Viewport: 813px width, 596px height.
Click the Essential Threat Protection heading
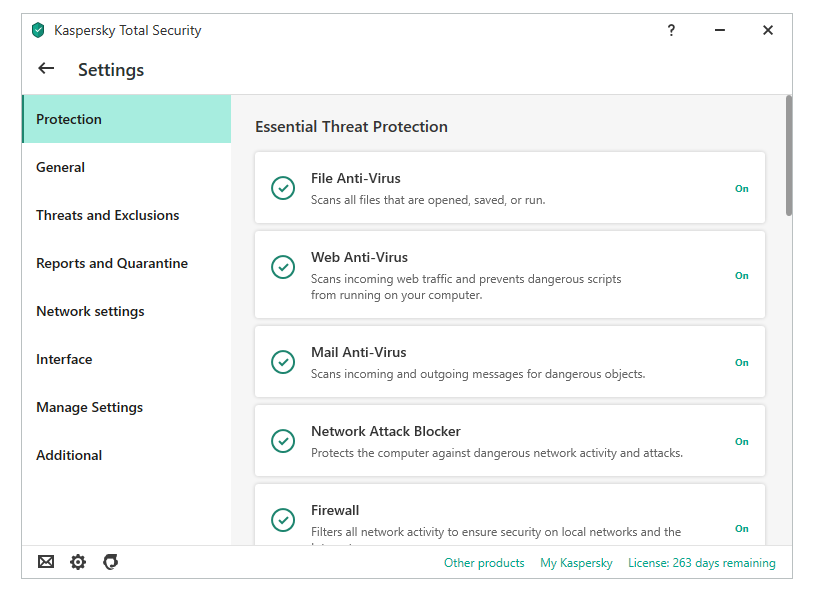(351, 127)
